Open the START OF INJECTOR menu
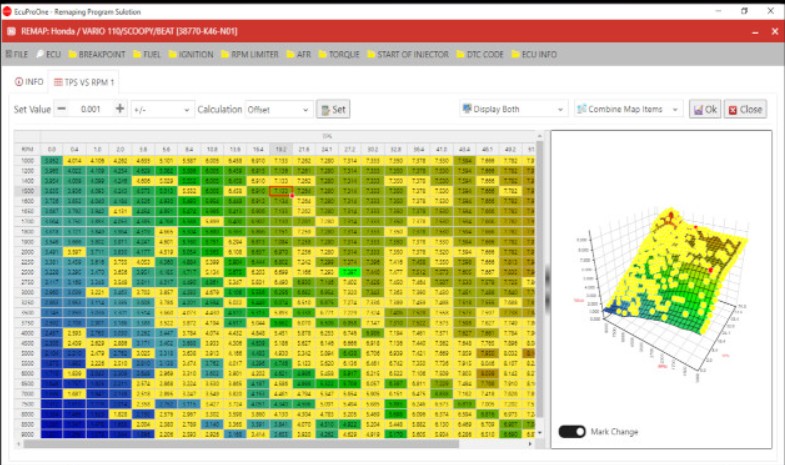 click(408, 54)
